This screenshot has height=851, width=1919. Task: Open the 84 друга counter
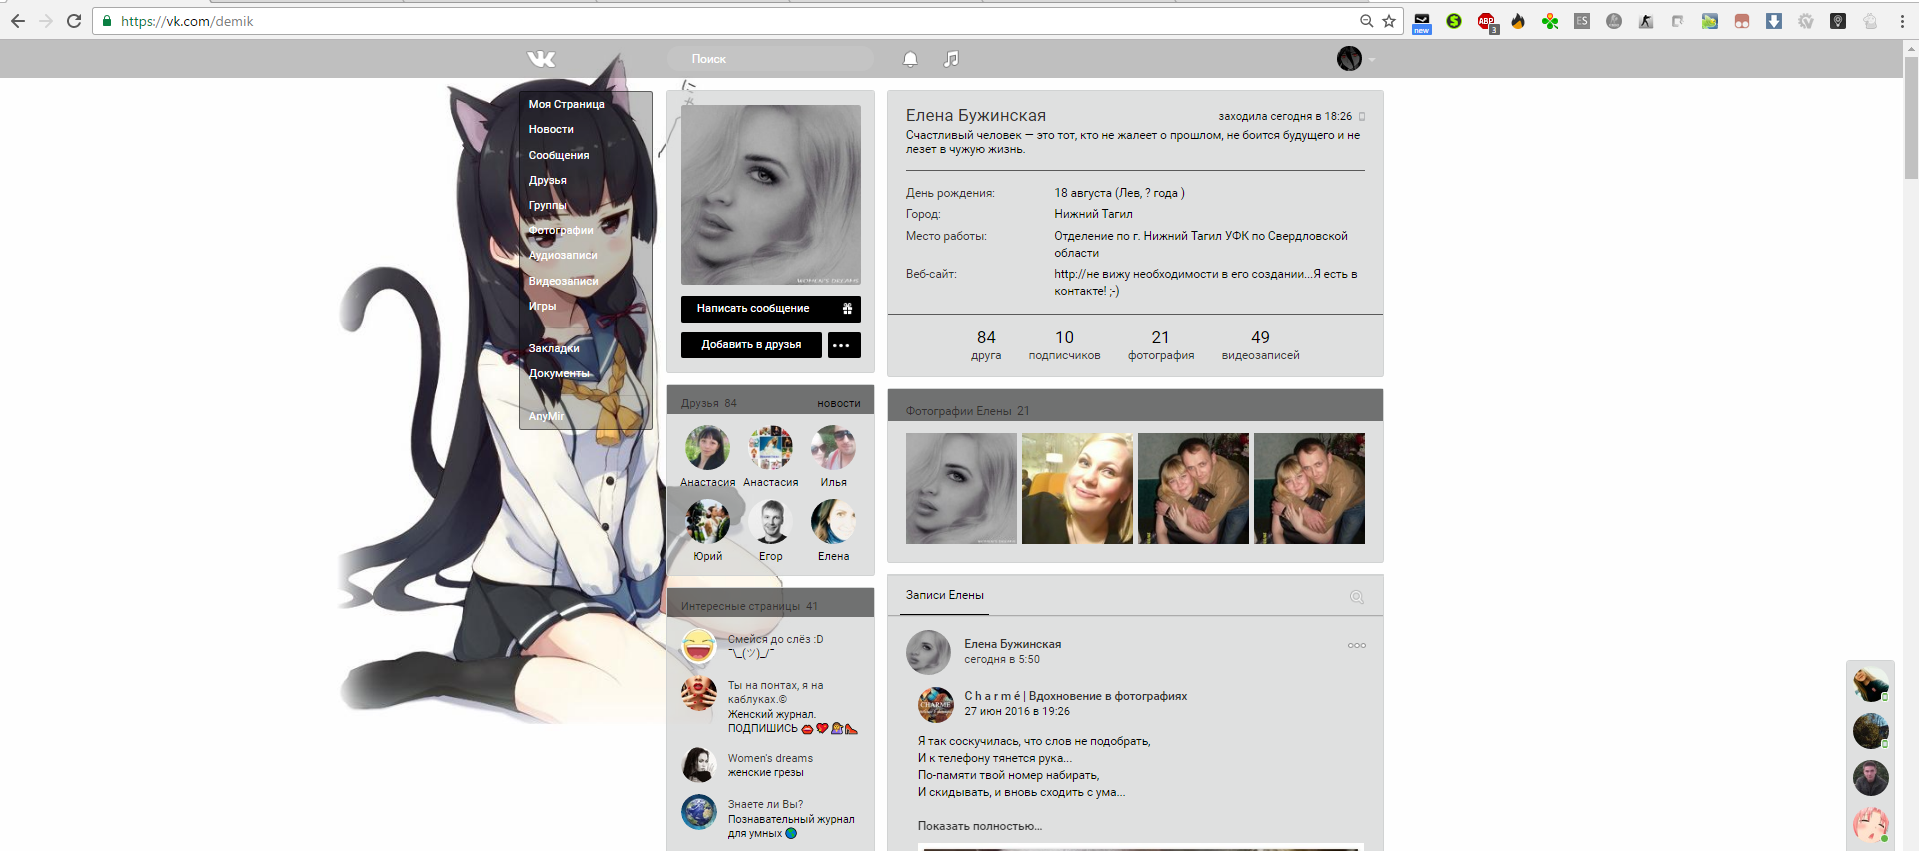(x=986, y=345)
